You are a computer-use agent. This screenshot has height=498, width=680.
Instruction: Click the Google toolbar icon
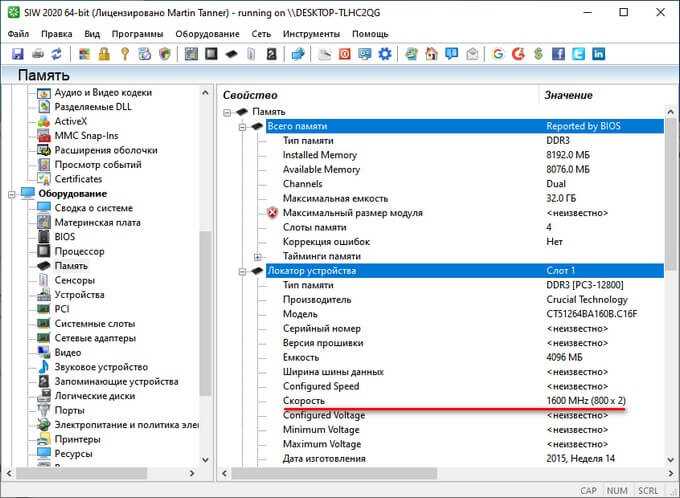pos(498,54)
